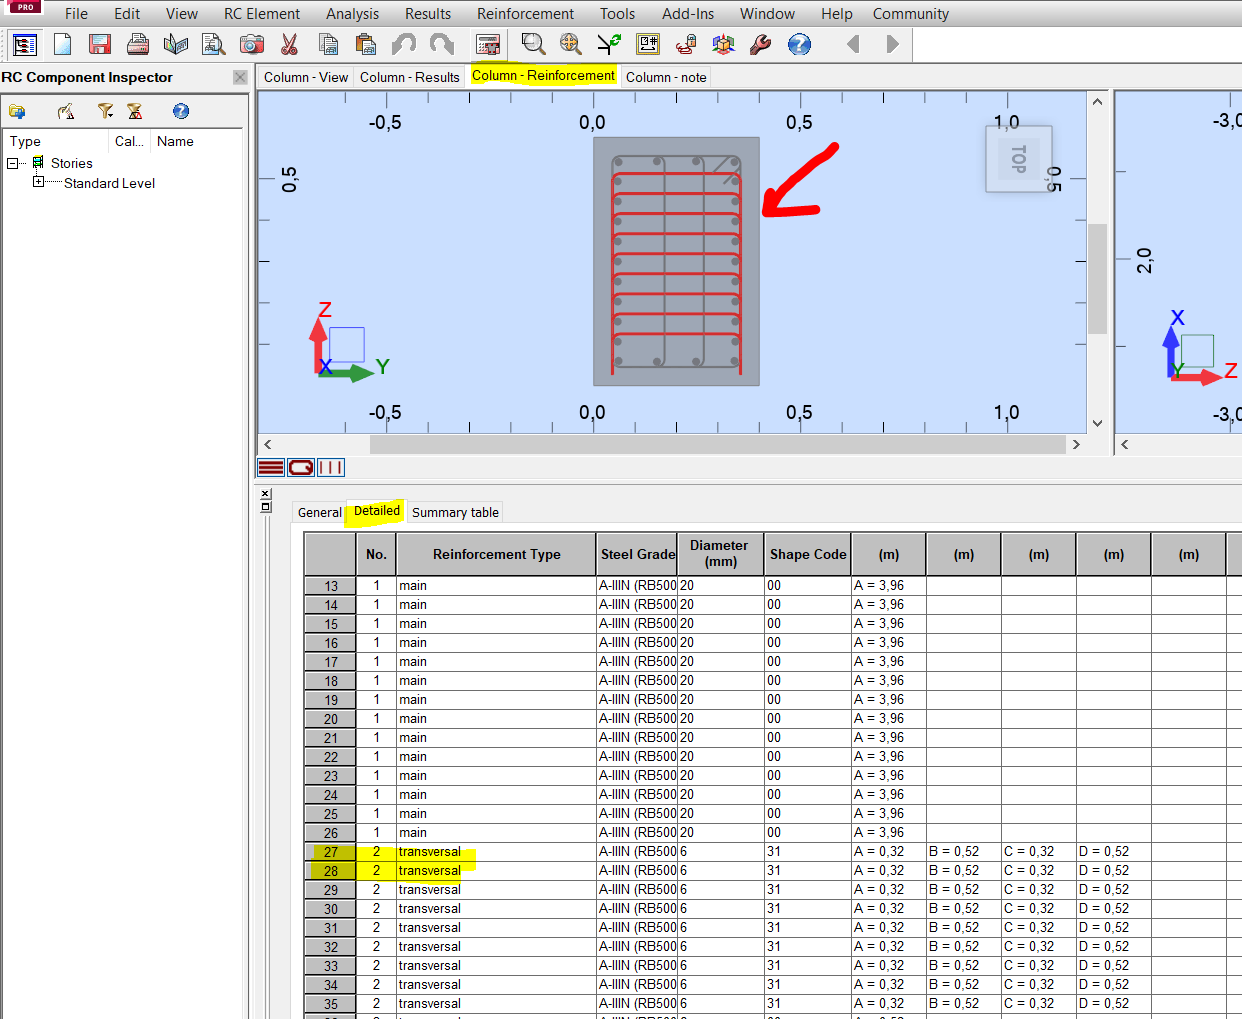Open the screen capture camera tool

point(252,44)
